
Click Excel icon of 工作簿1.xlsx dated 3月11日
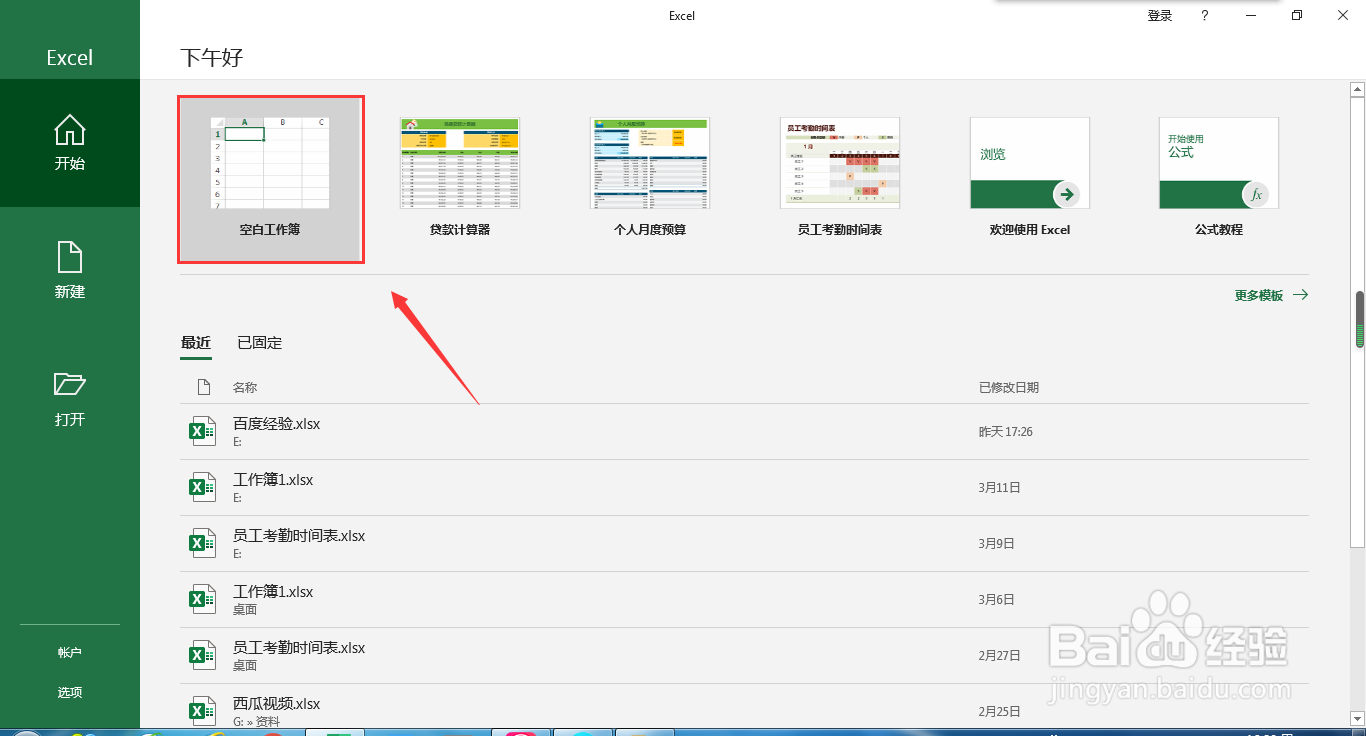(x=203, y=488)
